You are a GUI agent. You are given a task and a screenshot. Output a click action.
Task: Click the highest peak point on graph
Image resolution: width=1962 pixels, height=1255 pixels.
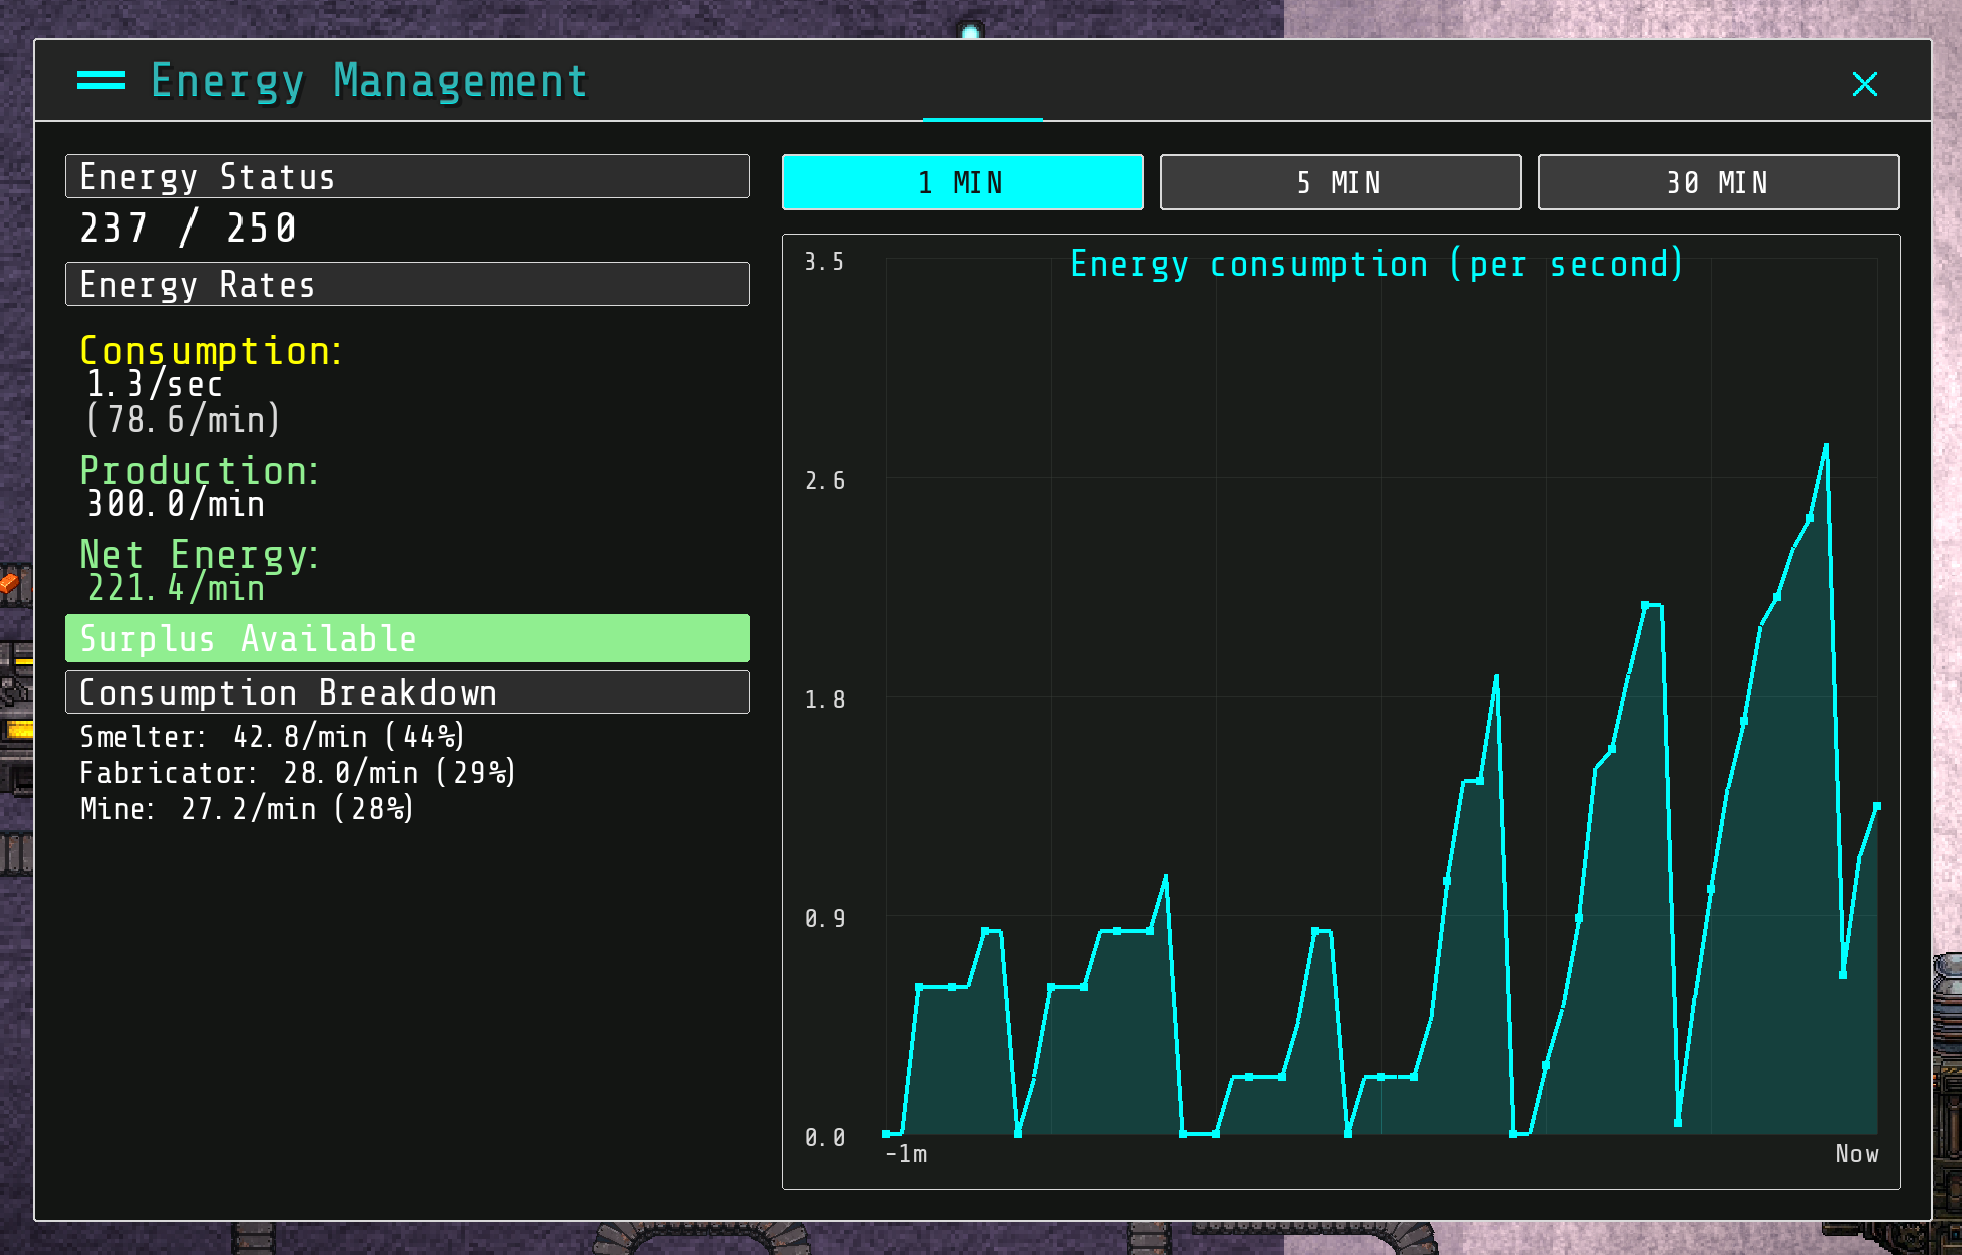(x=1826, y=446)
